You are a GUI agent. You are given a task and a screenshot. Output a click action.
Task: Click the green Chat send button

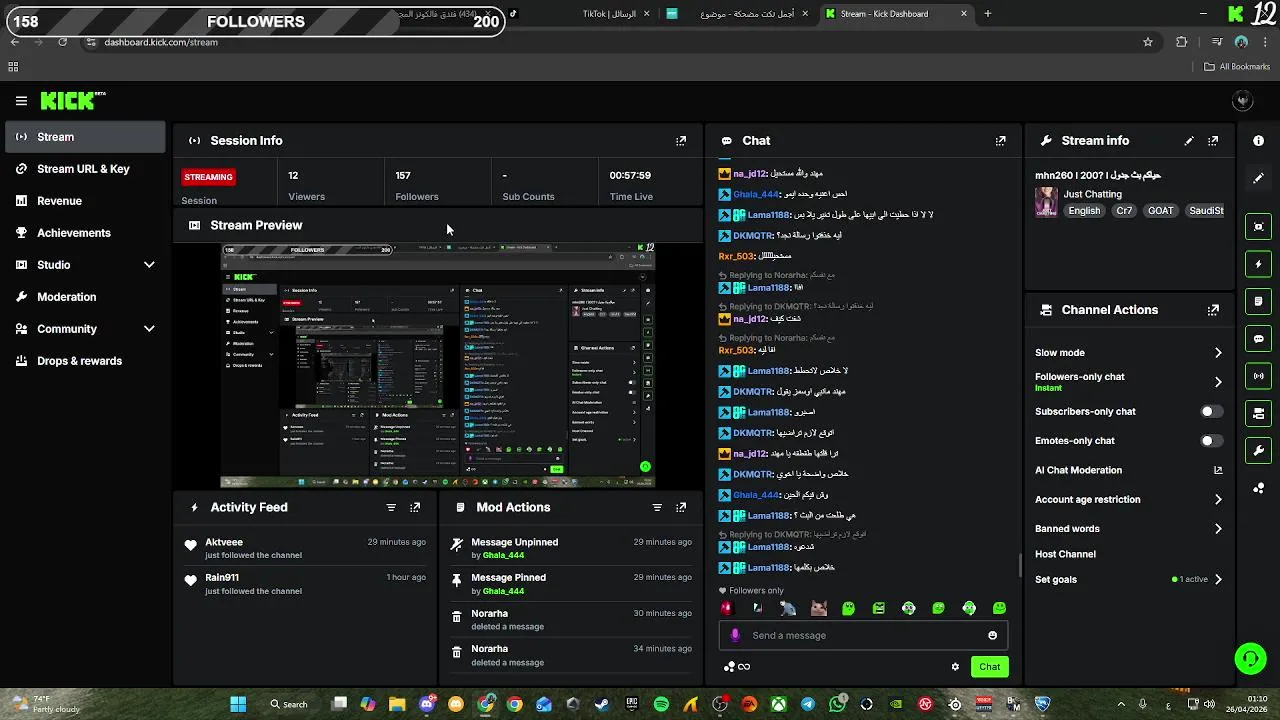(x=989, y=667)
